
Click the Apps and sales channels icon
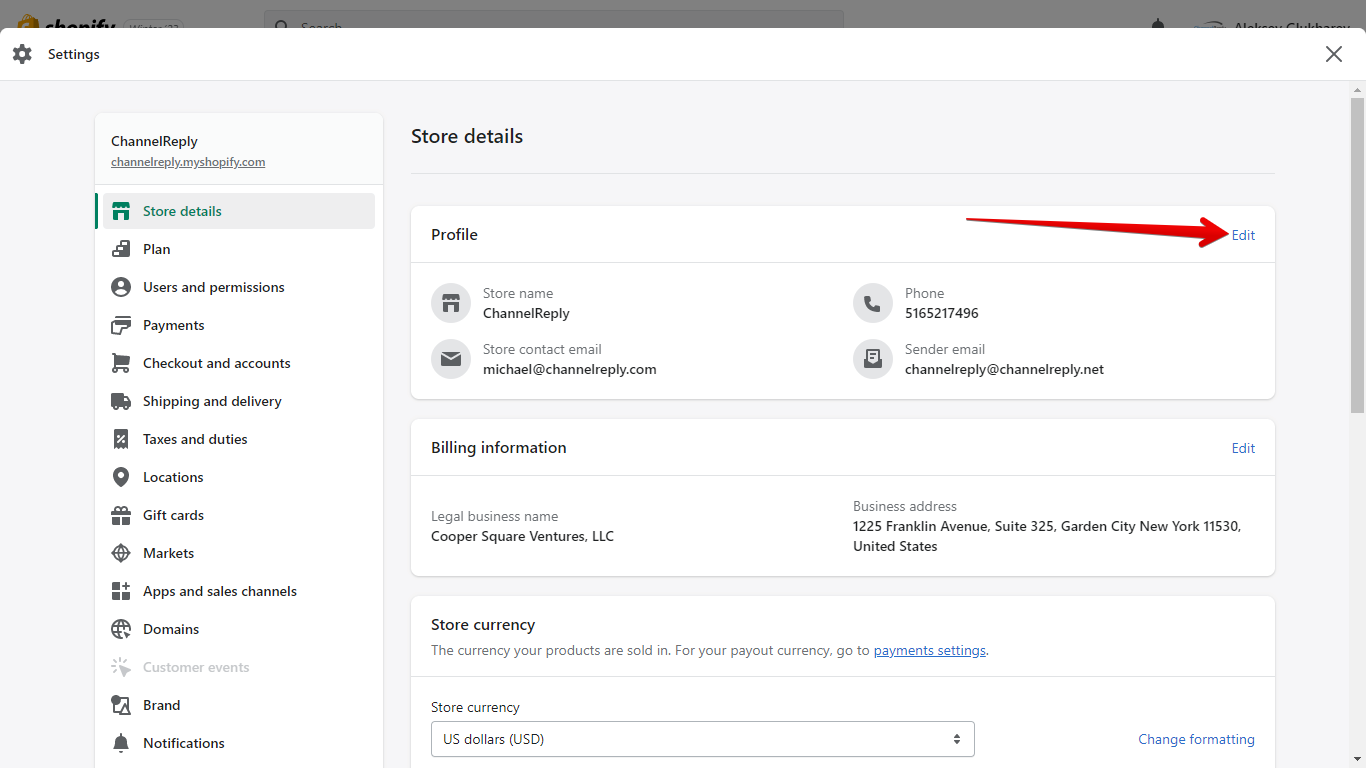point(121,591)
